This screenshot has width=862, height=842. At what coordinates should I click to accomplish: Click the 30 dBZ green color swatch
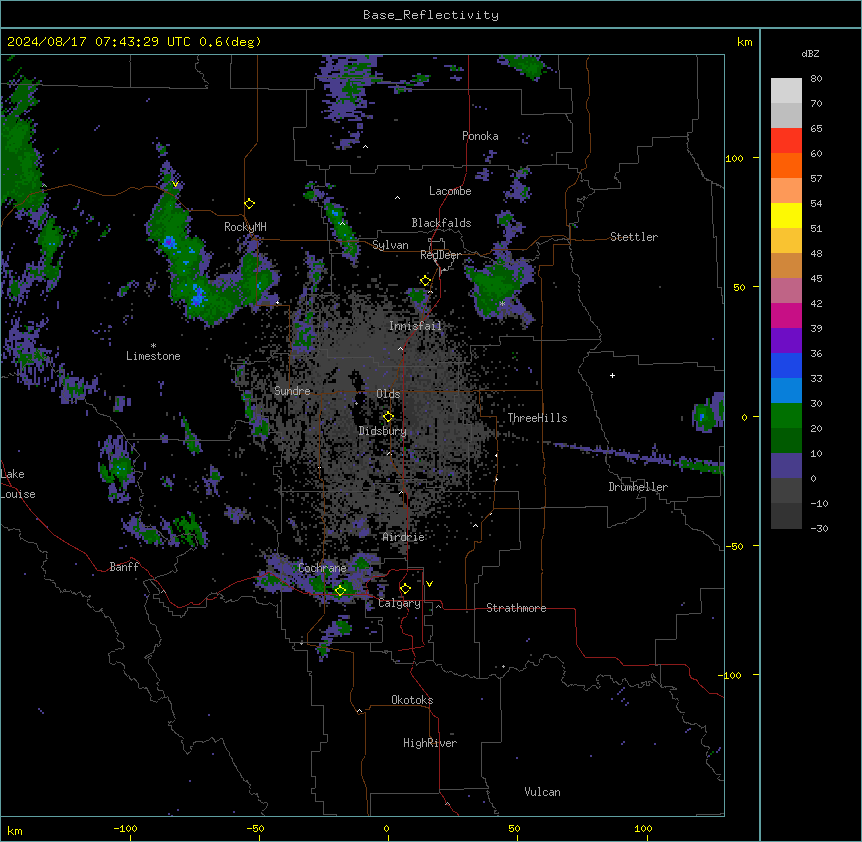click(x=786, y=416)
